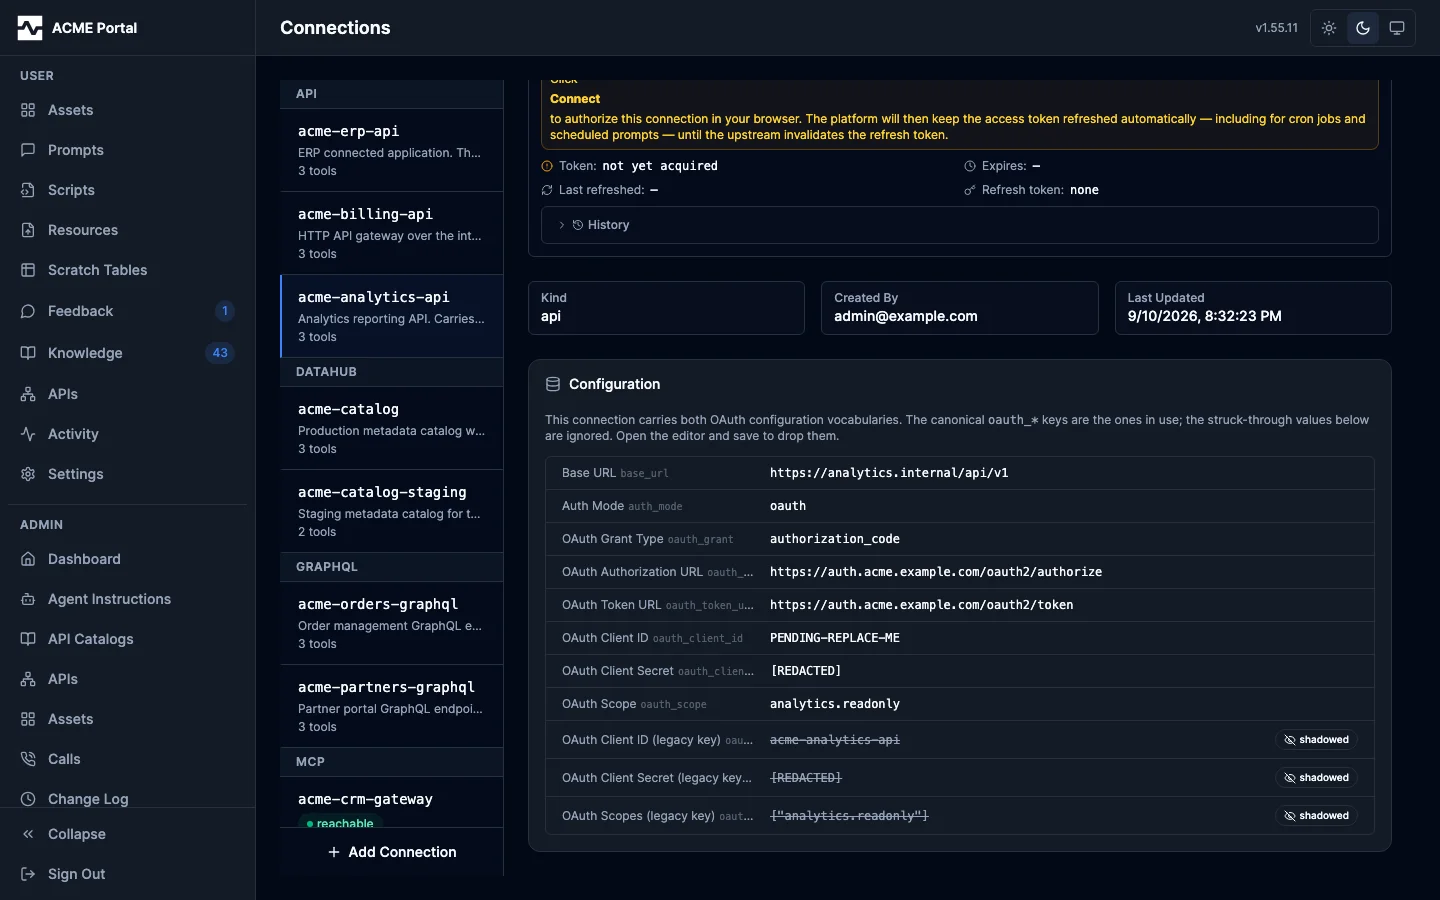Click the Scratch Tables table icon
Viewport: 1440px width, 900px height.
point(28,270)
